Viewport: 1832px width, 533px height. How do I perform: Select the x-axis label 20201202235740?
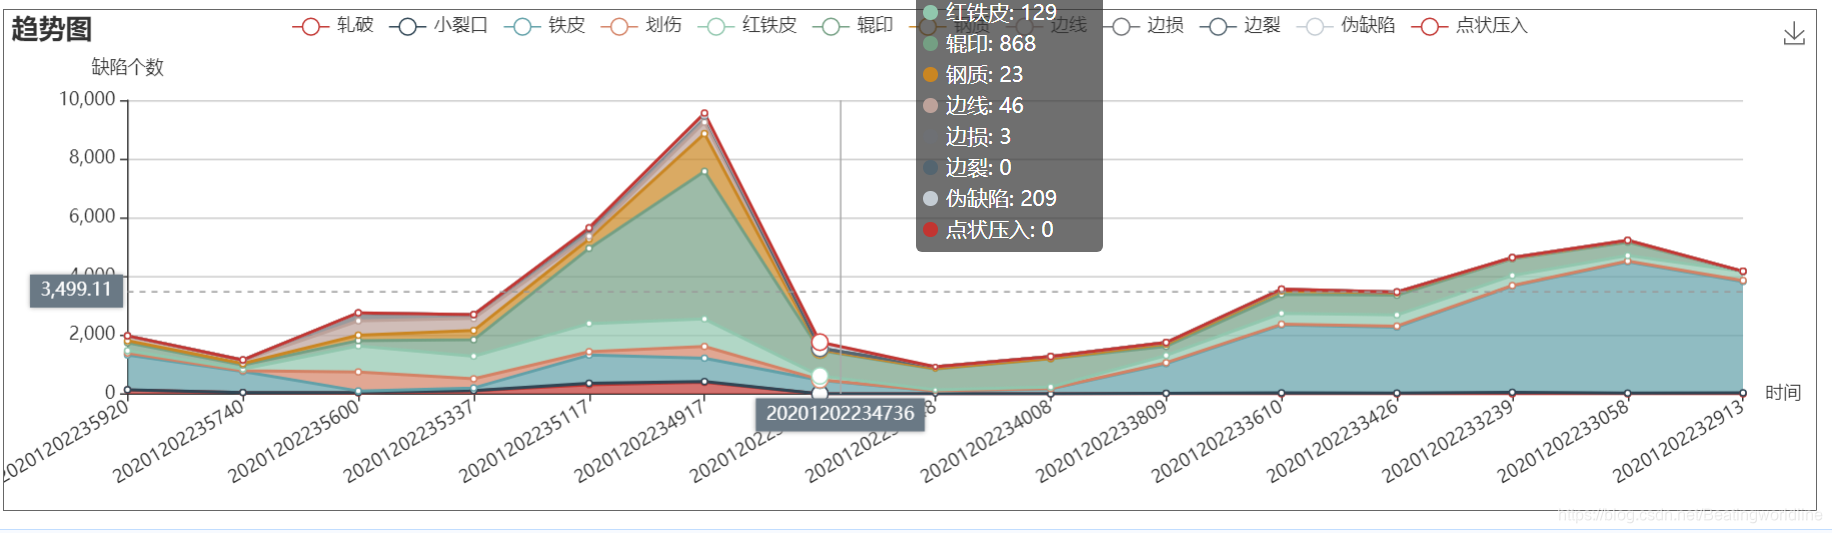point(179,441)
